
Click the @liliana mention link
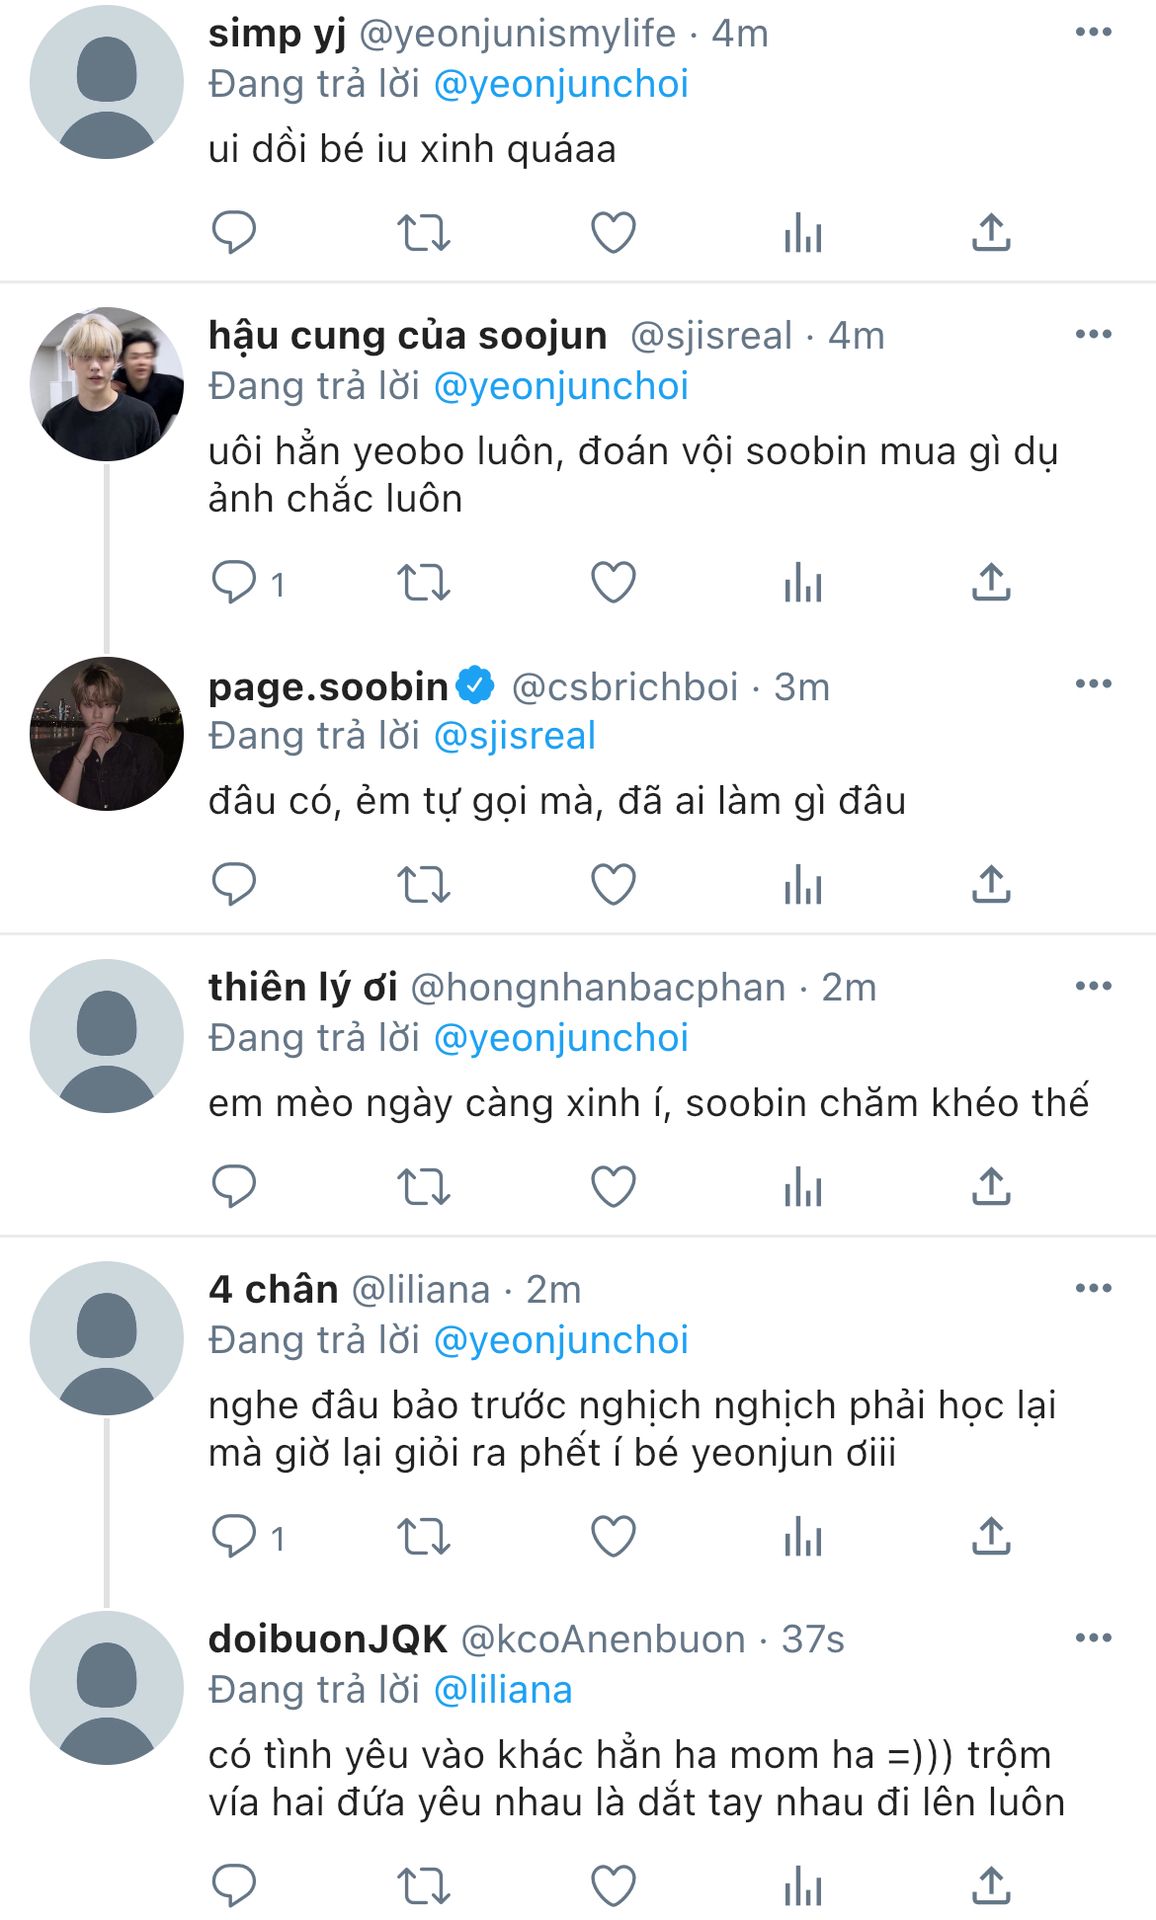coord(502,1690)
